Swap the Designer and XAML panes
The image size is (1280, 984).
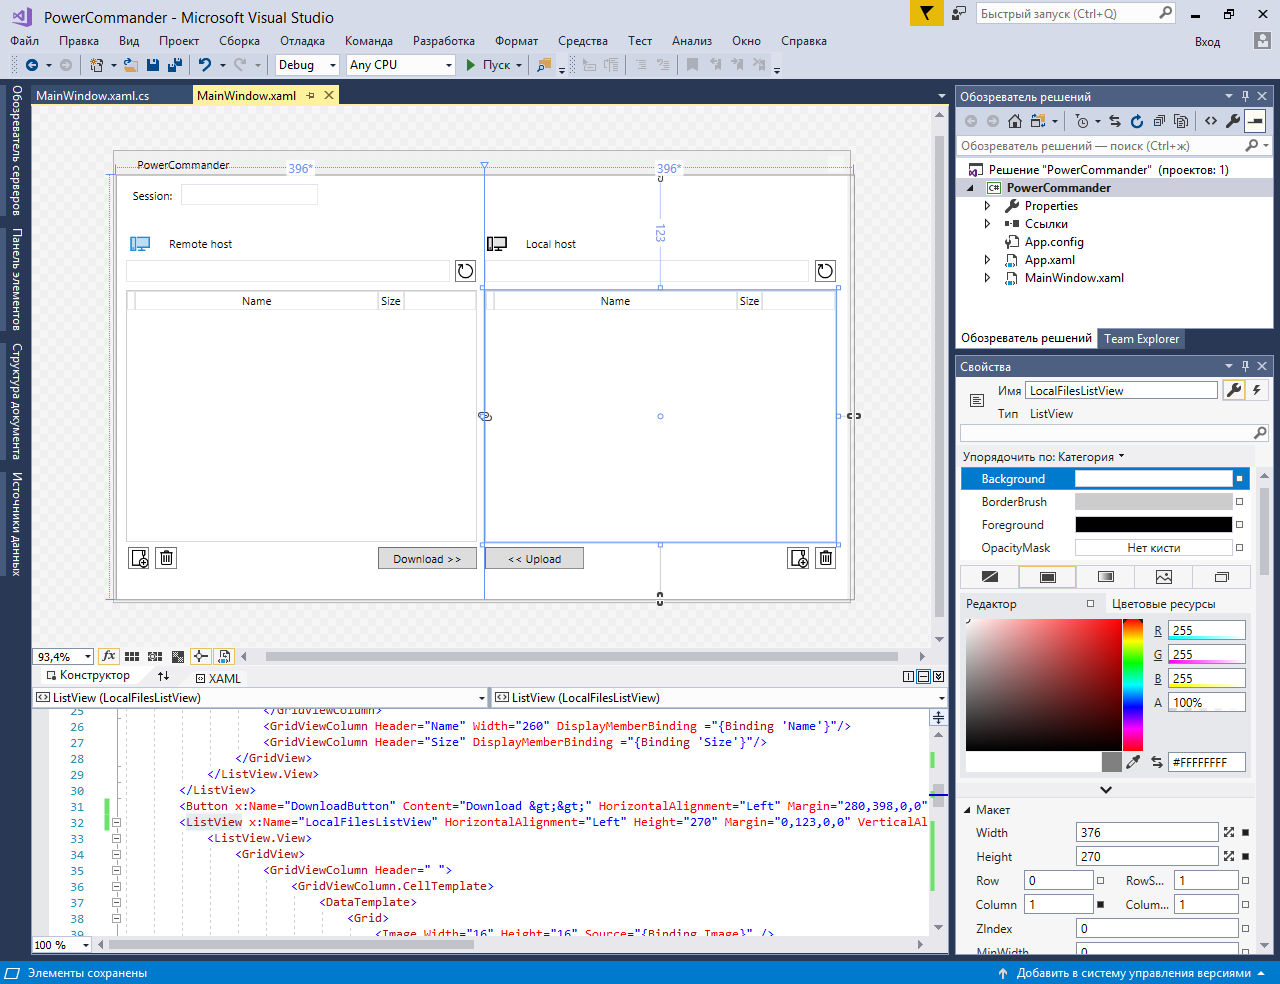[164, 677]
